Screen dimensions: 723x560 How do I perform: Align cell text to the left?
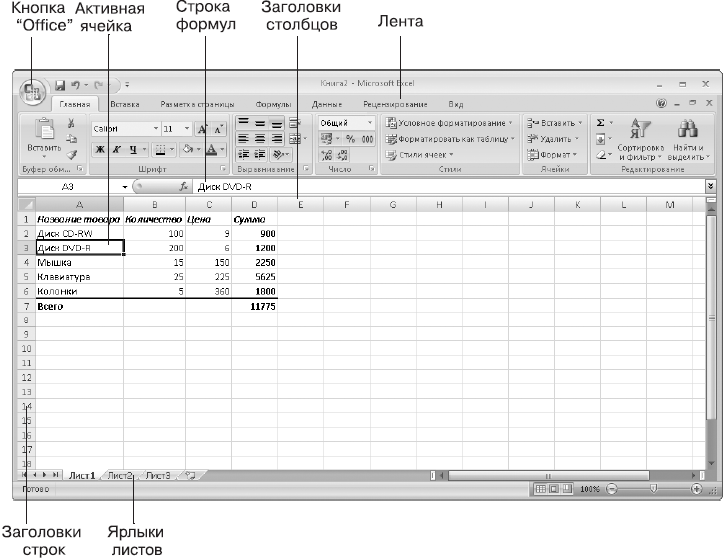pyautogui.click(x=243, y=139)
